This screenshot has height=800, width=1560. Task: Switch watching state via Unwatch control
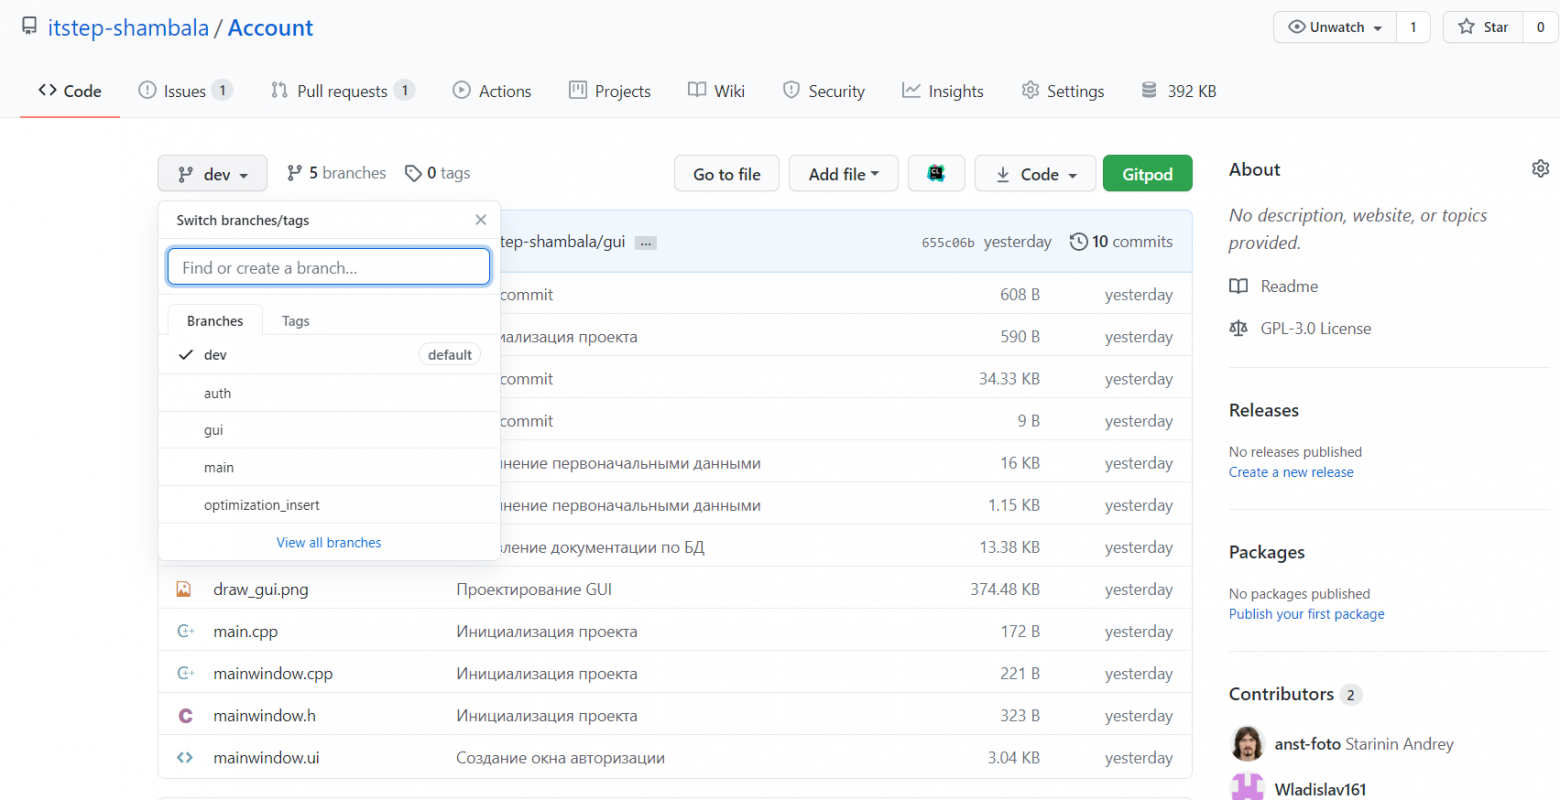(1334, 27)
